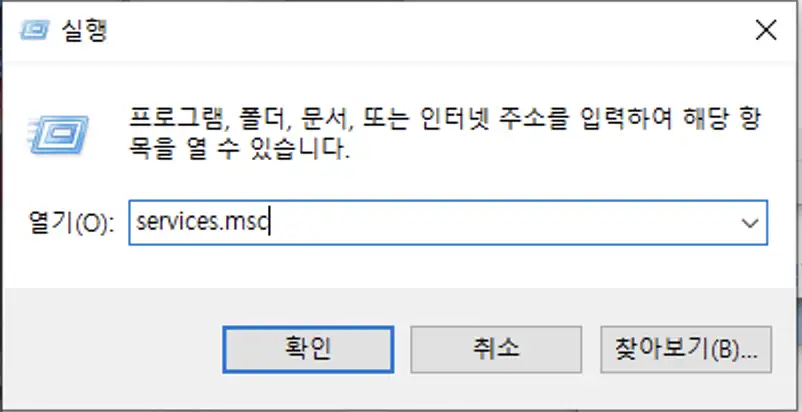Cancel using the 취소 button
This screenshot has width=802, height=412.
tap(496, 350)
